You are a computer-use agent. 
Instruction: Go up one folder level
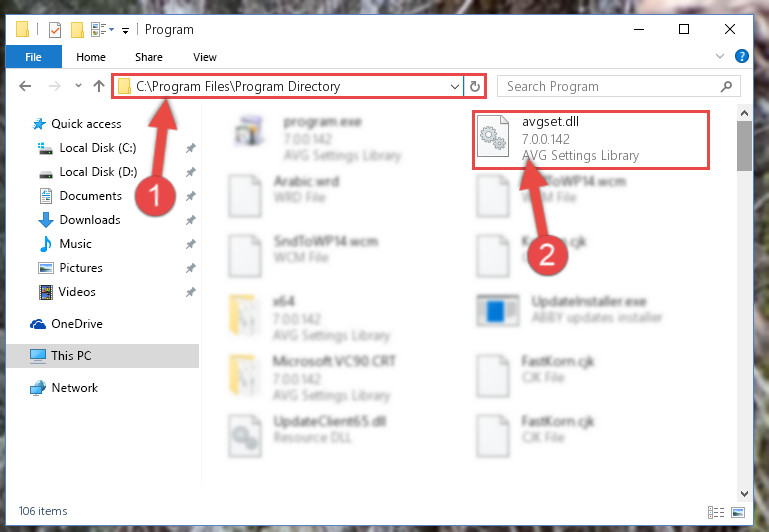[x=99, y=86]
